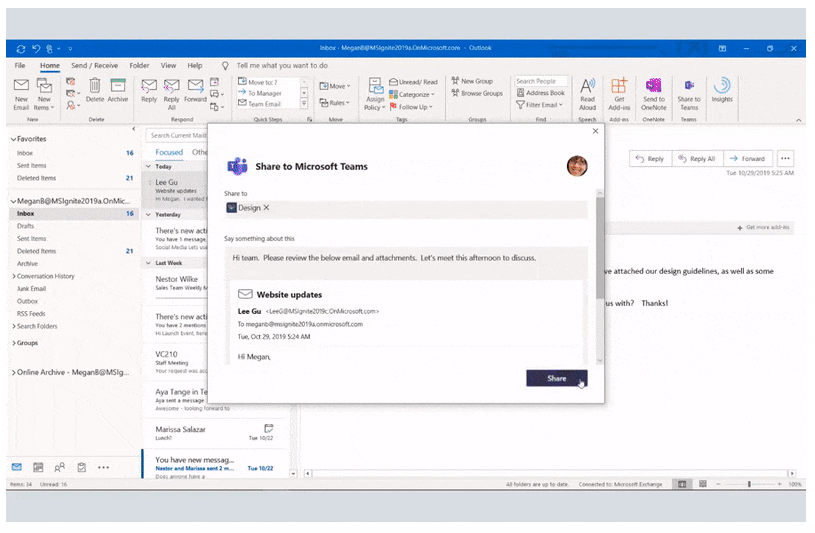Expand the Search Folders node

click(14, 326)
